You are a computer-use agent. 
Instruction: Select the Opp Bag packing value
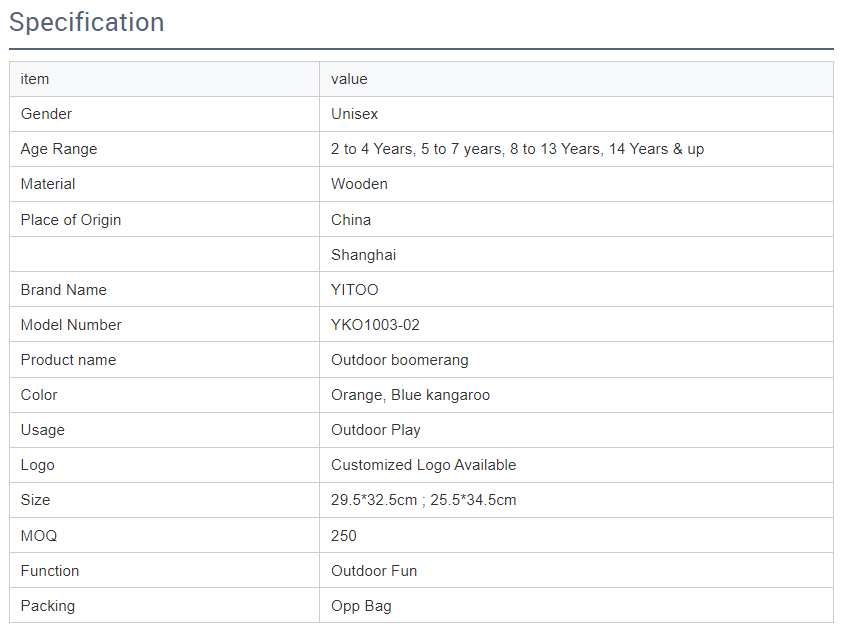click(361, 606)
